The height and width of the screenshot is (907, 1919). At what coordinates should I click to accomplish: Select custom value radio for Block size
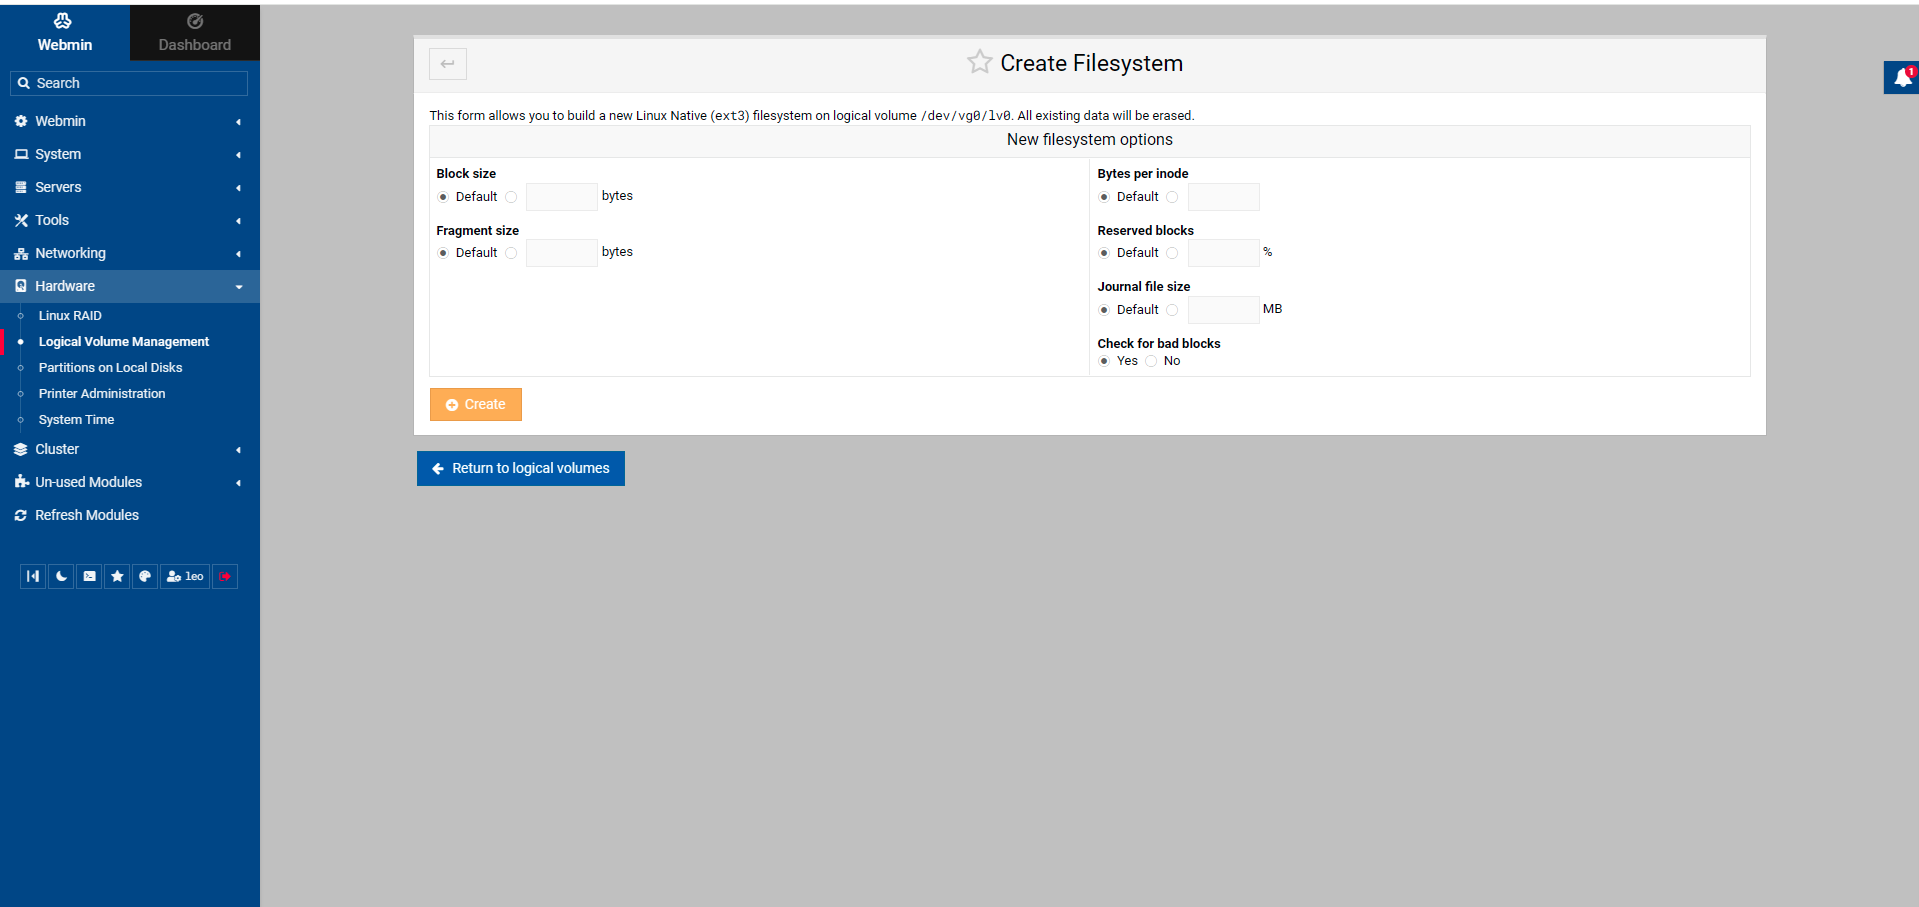(x=511, y=197)
